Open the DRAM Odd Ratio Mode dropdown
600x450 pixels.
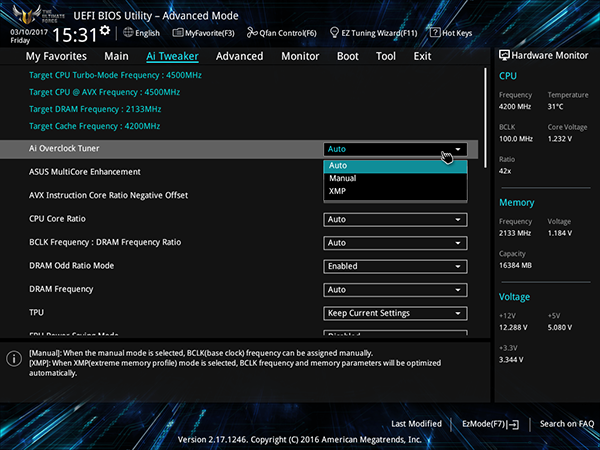click(395, 266)
